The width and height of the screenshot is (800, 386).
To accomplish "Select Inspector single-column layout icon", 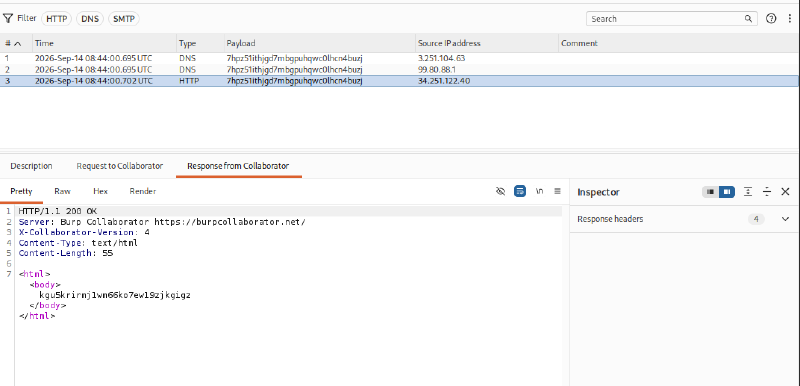I will point(710,192).
